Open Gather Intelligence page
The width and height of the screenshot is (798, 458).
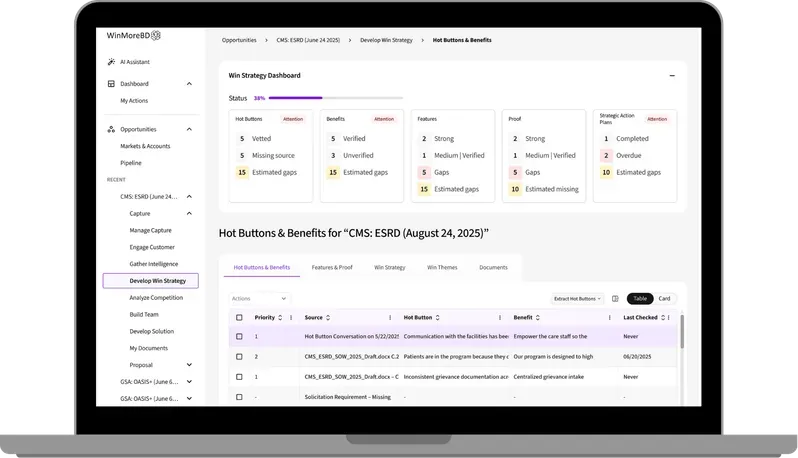154,264
